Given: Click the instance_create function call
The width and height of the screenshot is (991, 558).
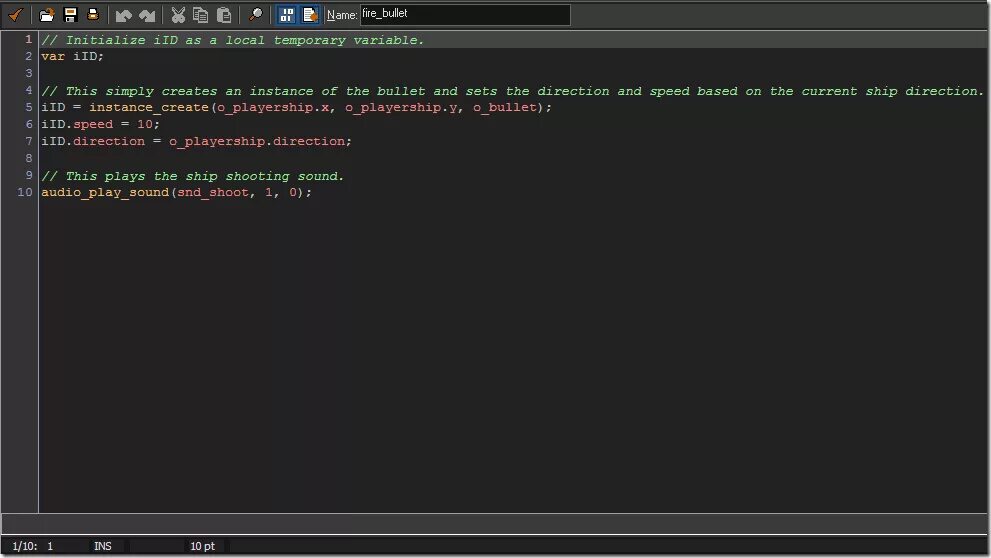Looking at the screenshot, I should [x=149, y=107].
